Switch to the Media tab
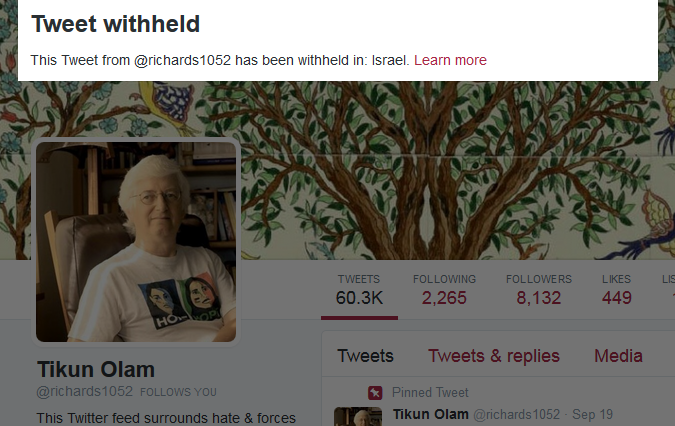The image size is (675, 426). [618, 356]
